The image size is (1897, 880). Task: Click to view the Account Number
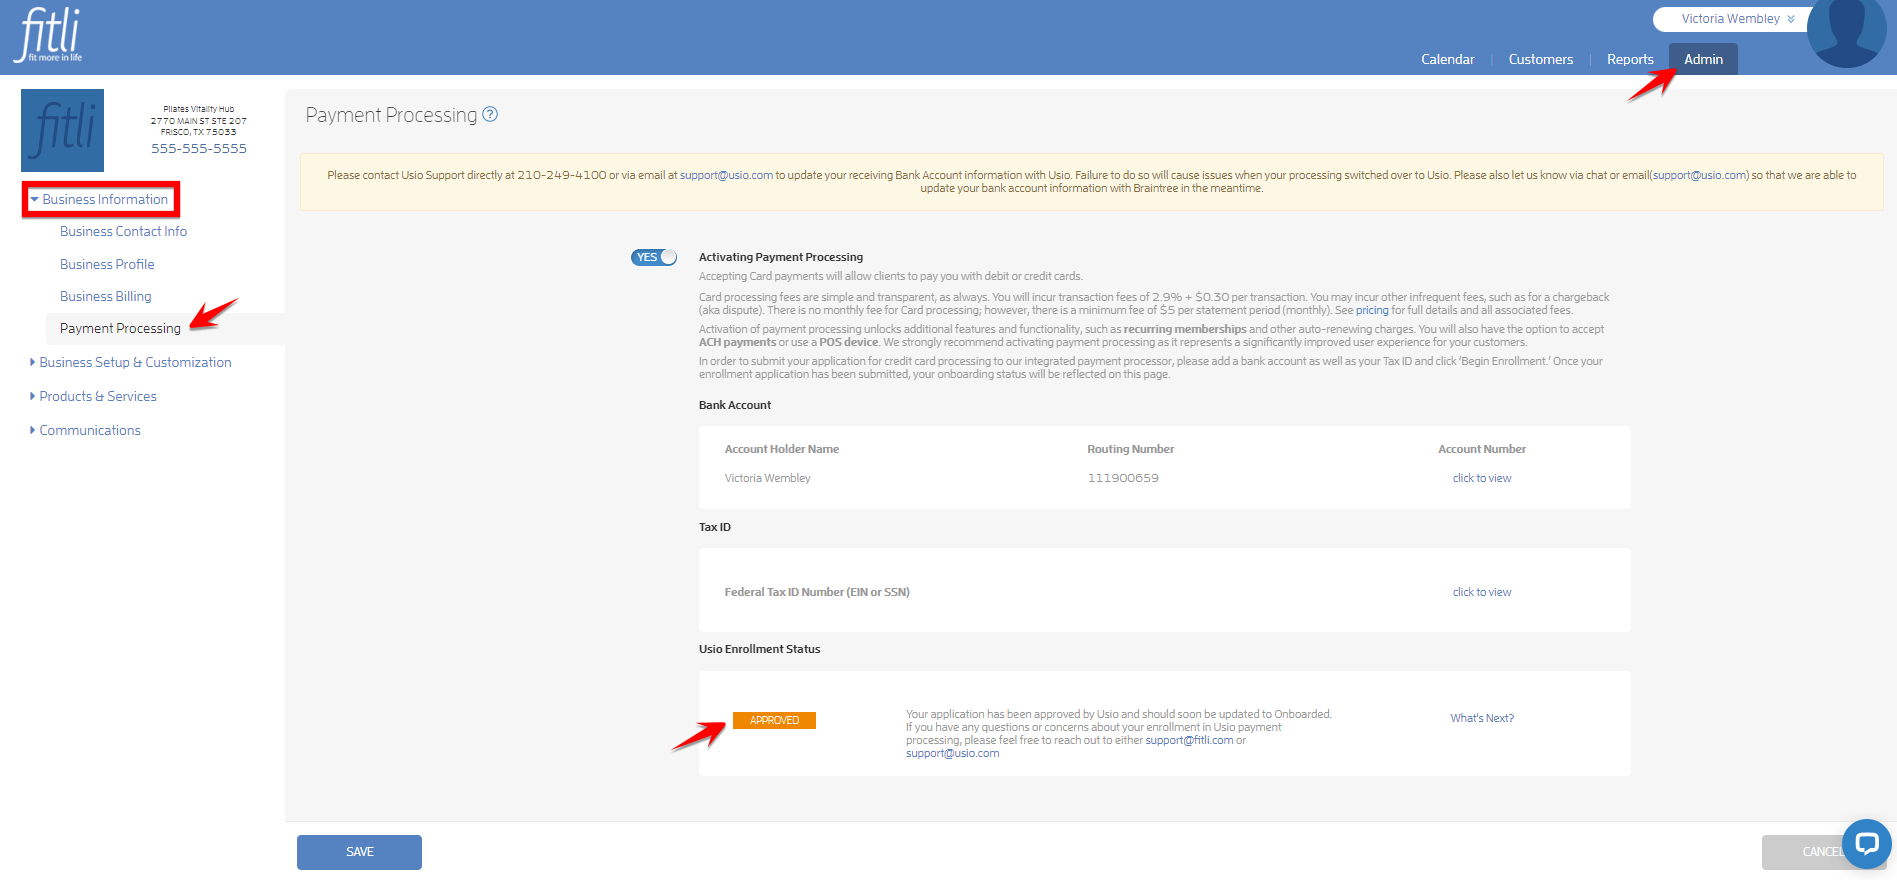click(x=1482, y=478)
